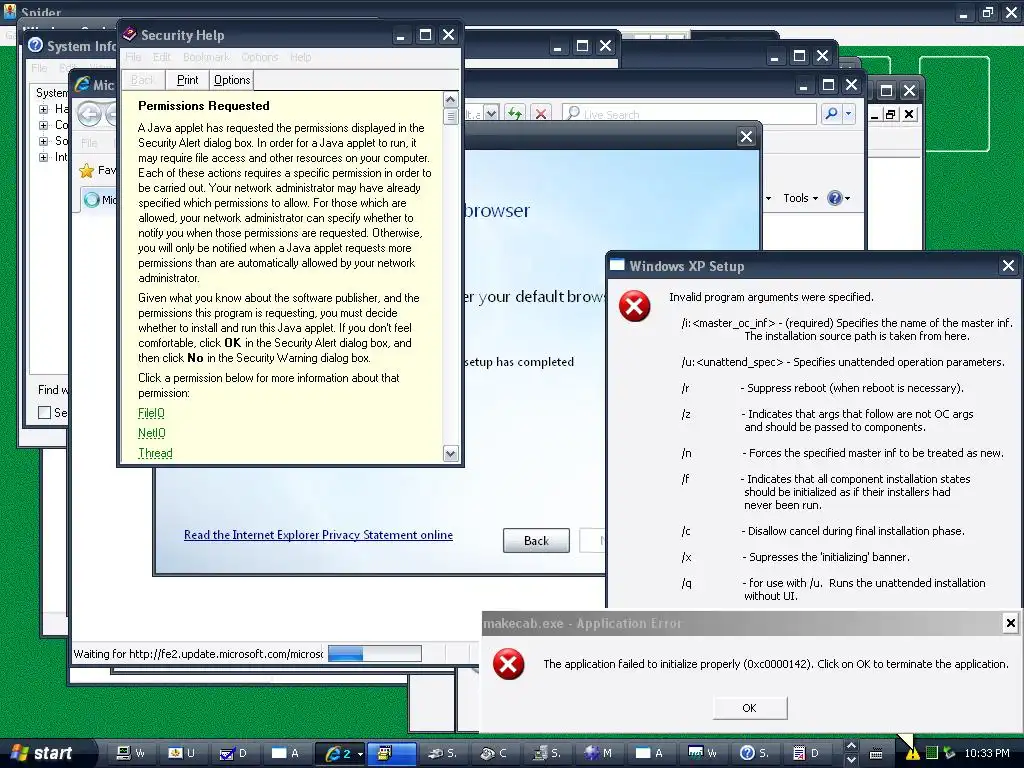Click the IE refresh green arrows icon
The image size is (1024, 768).
pos(515,114)
